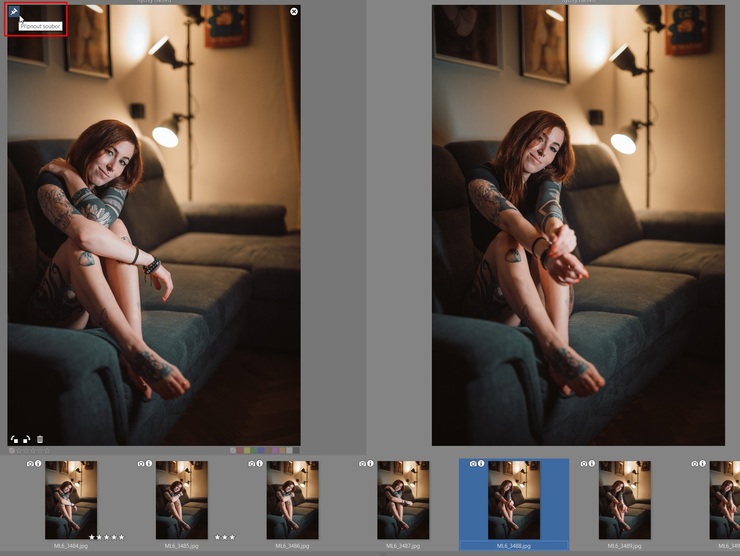Click the file name ML6_3489.jpg

[x=625, y=546]
